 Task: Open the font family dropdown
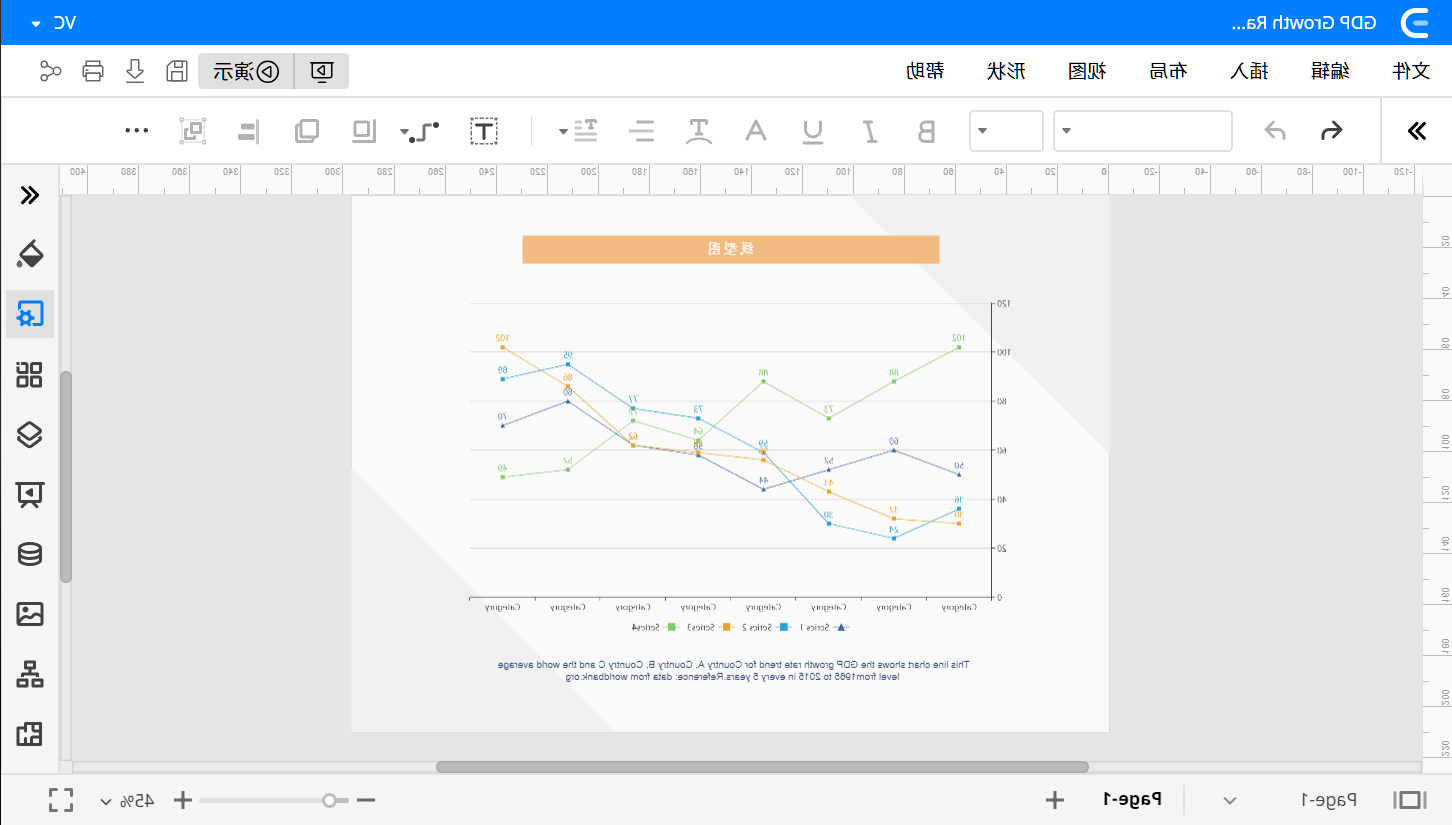click(1143, 131)
